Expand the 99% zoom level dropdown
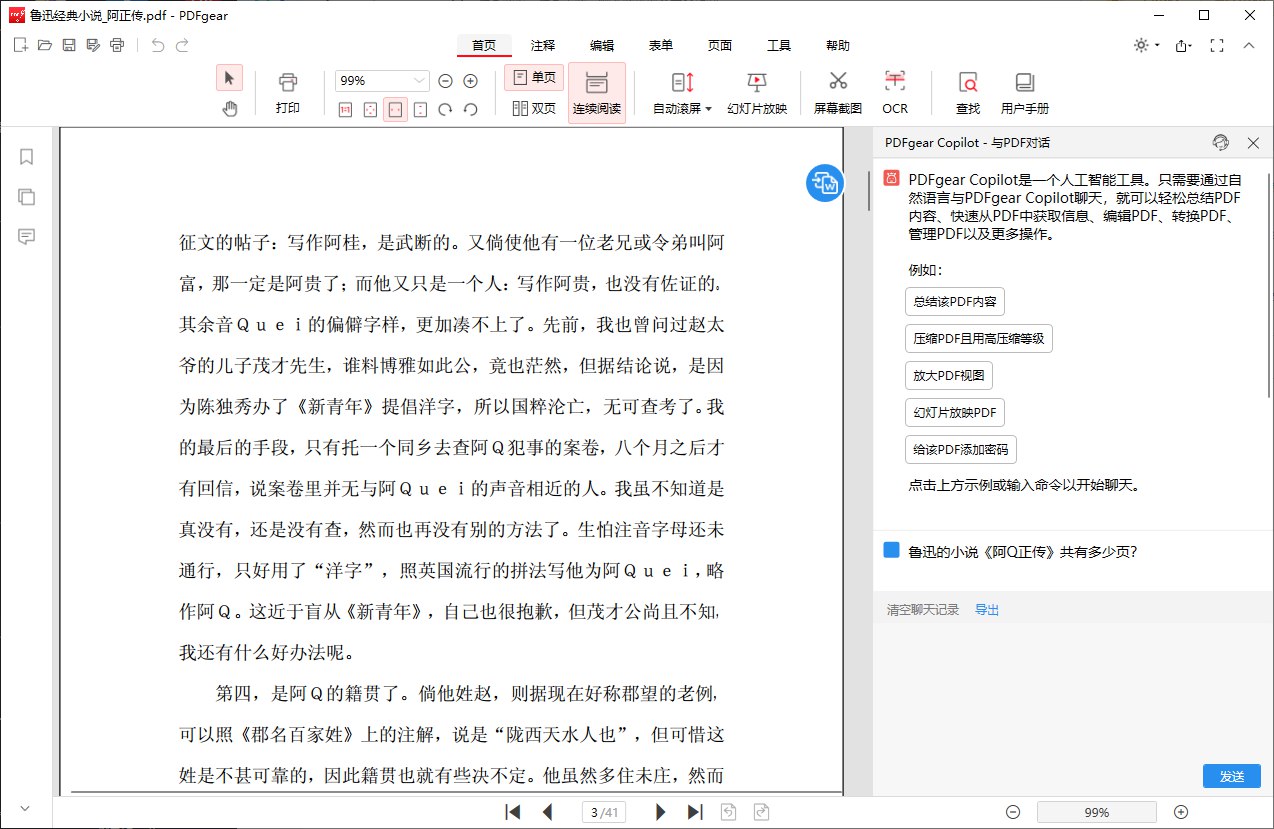This screenshot has width=1274, height=829. [x=418, y=81]
